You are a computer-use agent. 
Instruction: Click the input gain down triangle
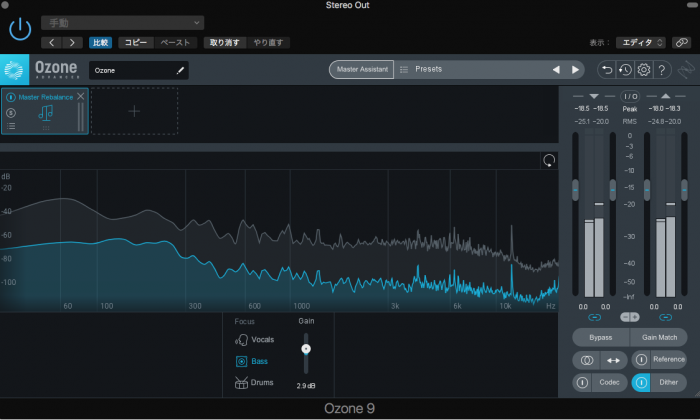click(594, 96)
